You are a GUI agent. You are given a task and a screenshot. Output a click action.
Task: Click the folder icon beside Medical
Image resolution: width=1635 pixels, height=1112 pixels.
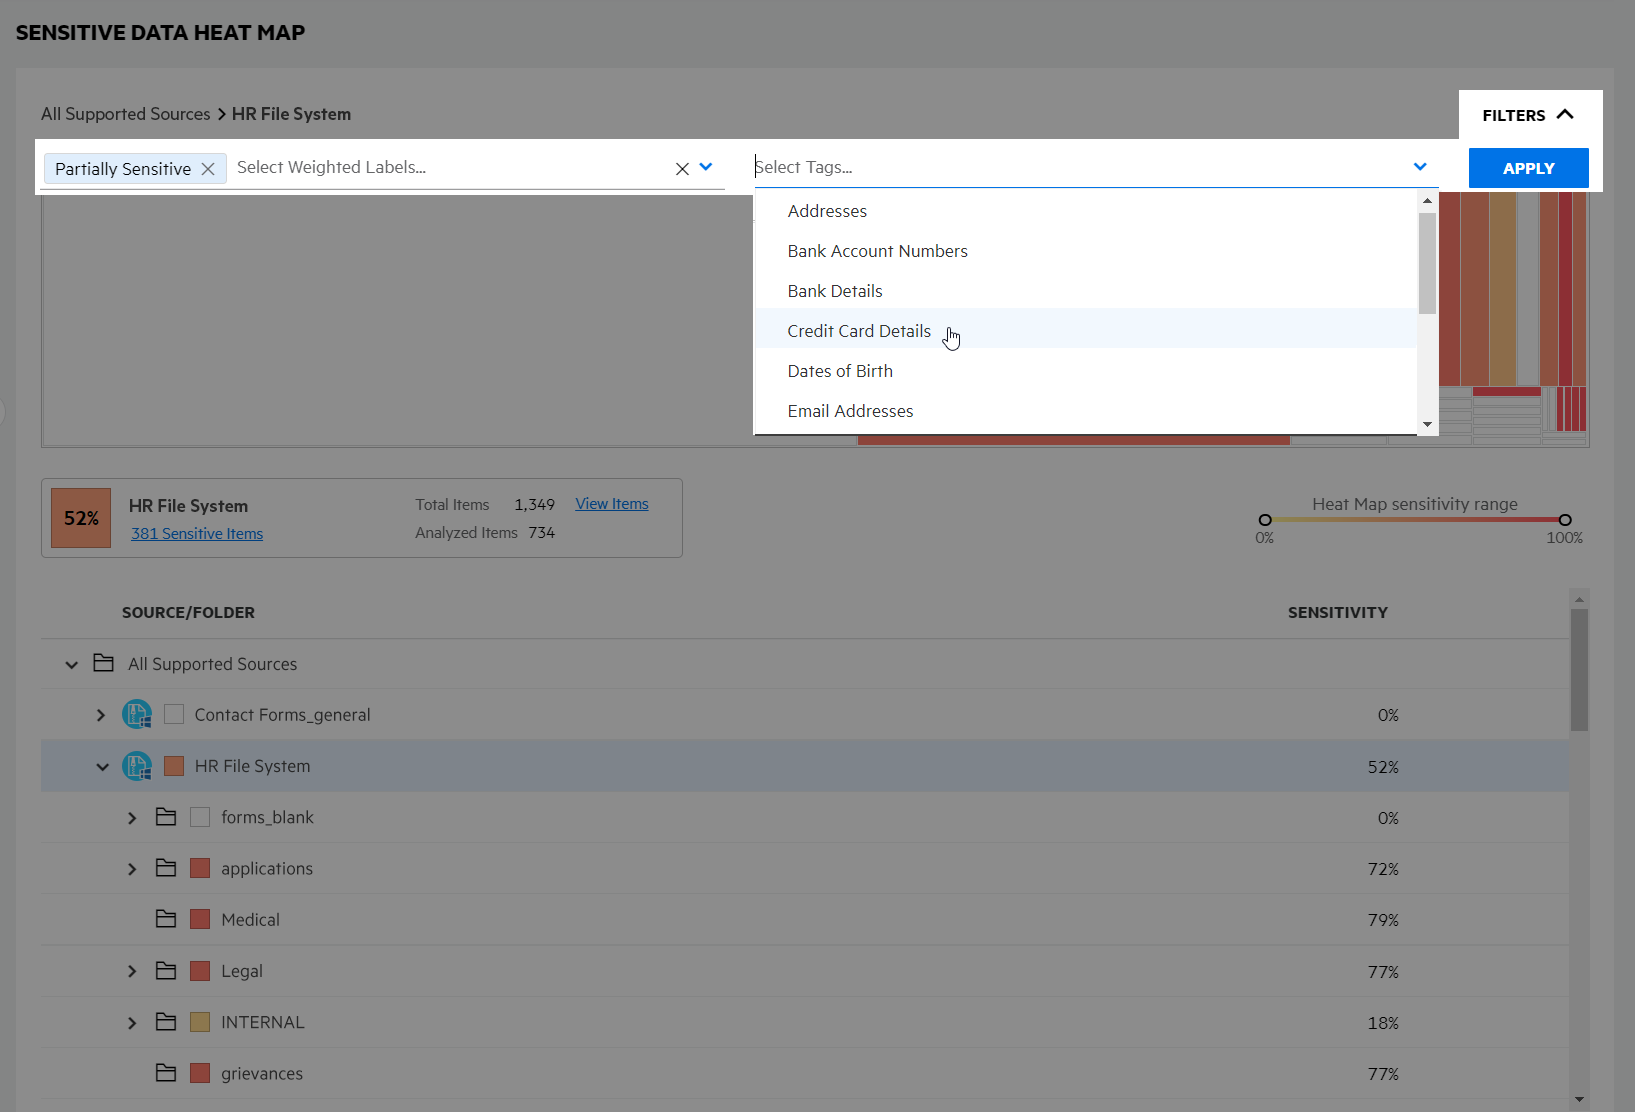click(166, 918)
